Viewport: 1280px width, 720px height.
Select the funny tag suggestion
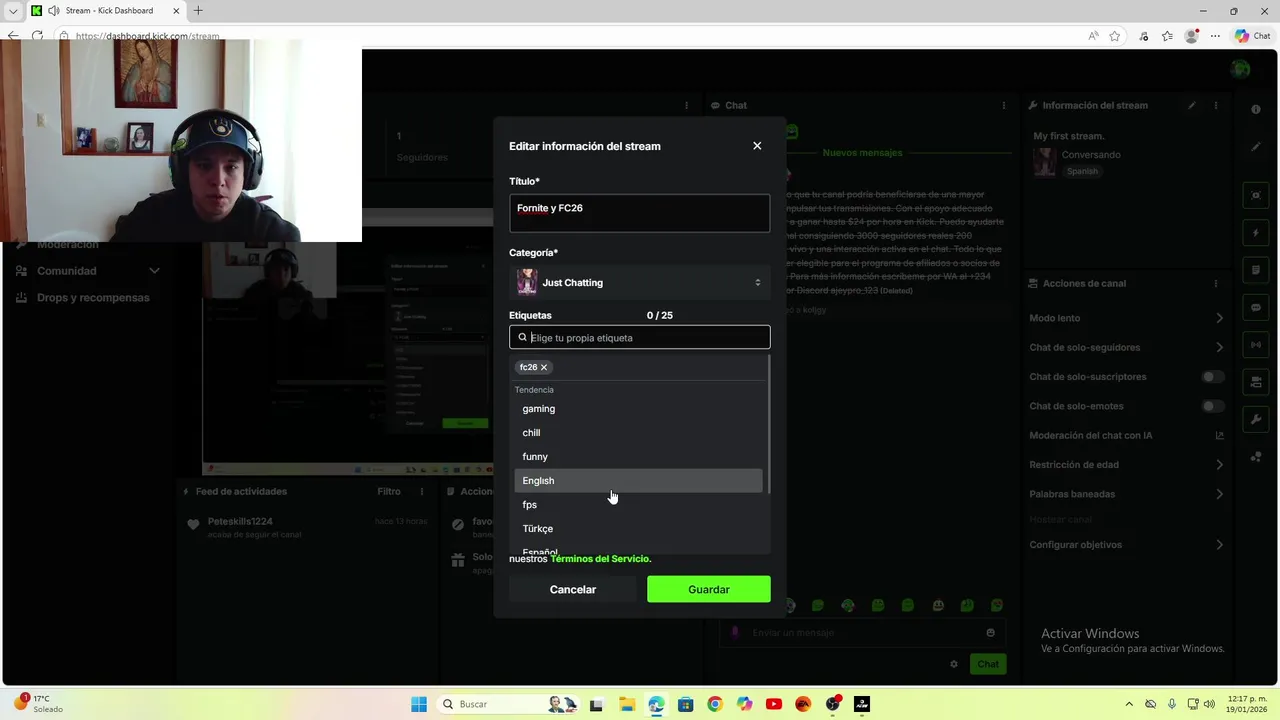click(x=638, y=457)
